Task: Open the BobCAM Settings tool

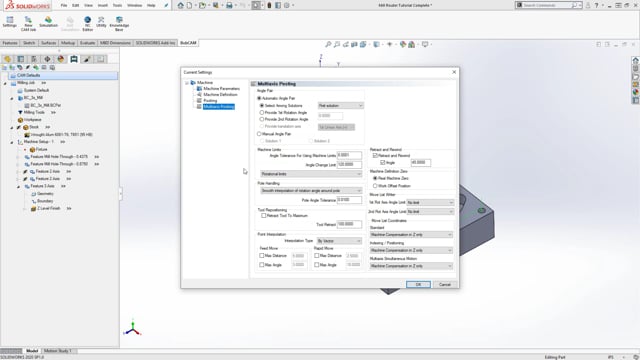Action: coord(9,22)
